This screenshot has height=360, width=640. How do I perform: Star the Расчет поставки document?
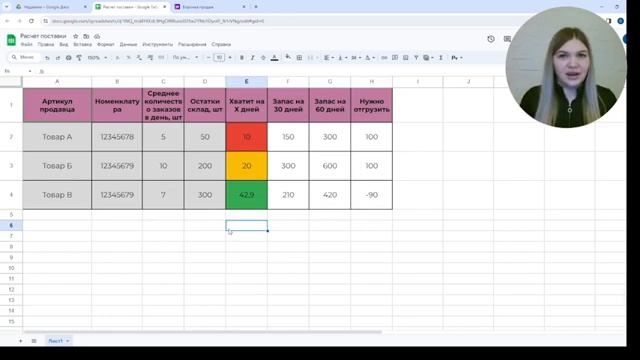click(76, 36)
